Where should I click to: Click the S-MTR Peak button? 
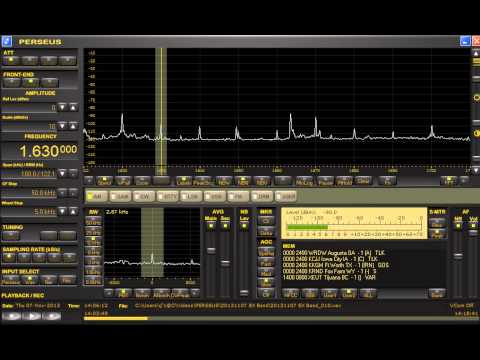(437, 234)
